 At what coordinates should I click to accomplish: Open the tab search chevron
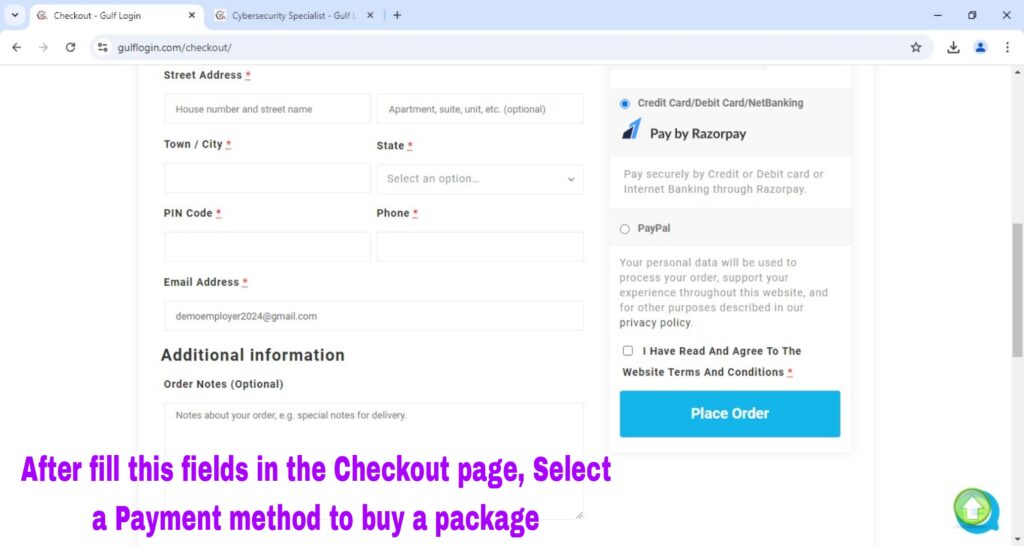[14, 15]
